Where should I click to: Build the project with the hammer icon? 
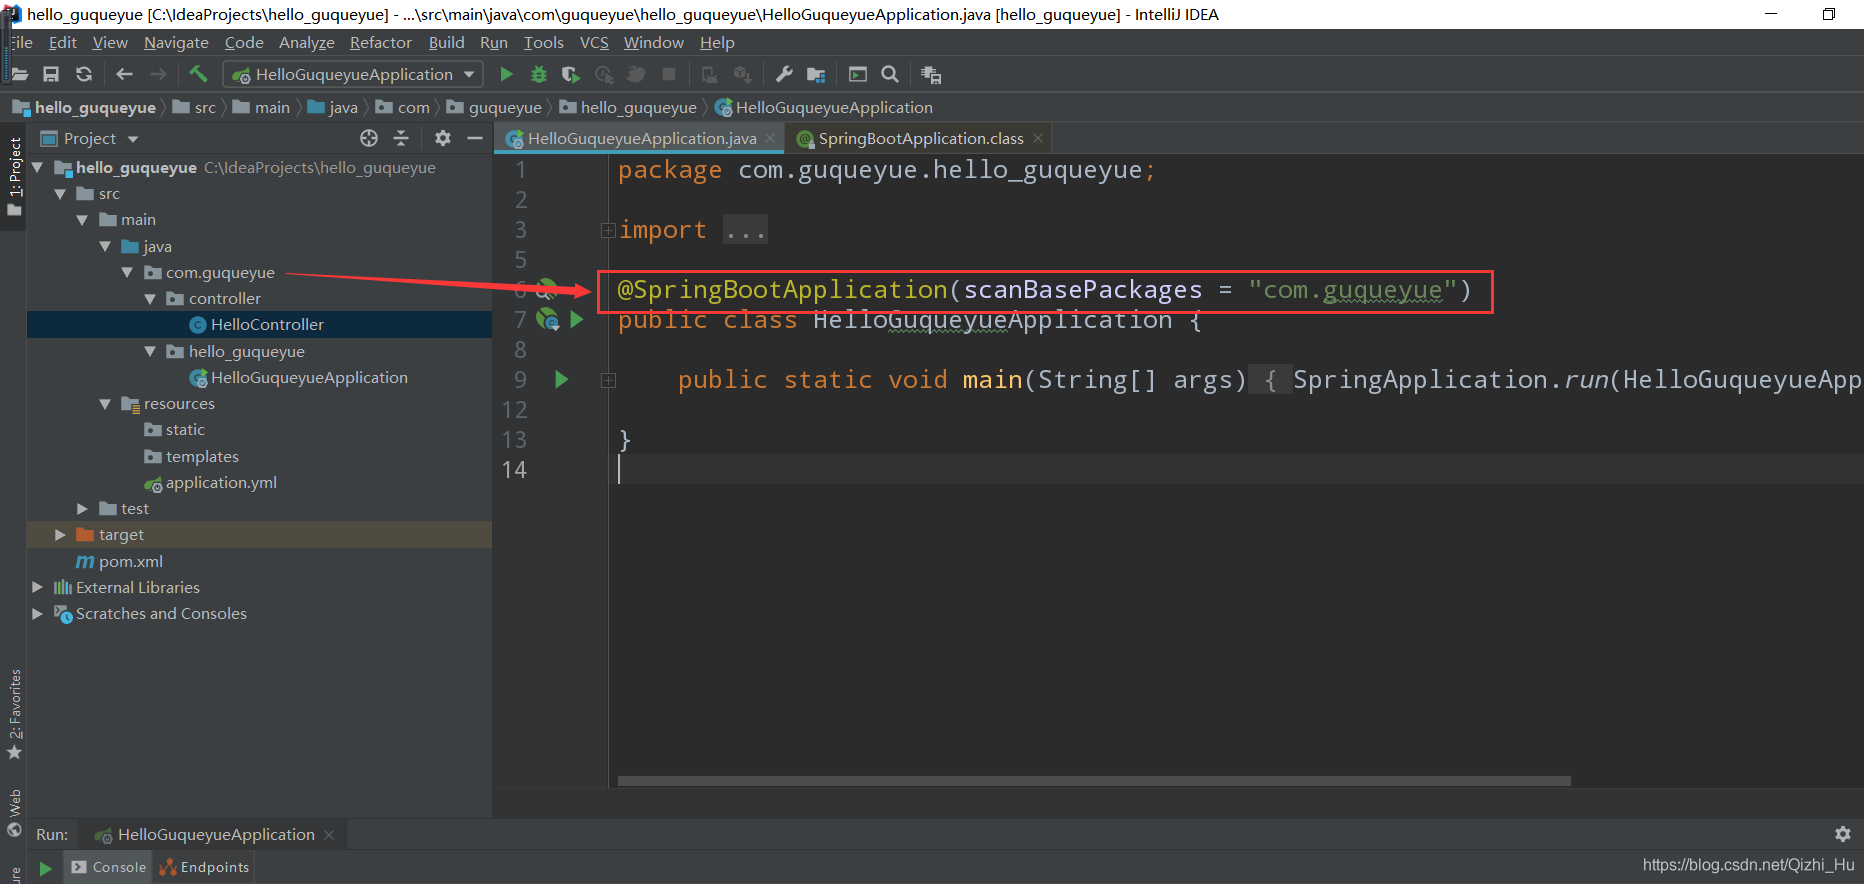click(x=198, y=74)
